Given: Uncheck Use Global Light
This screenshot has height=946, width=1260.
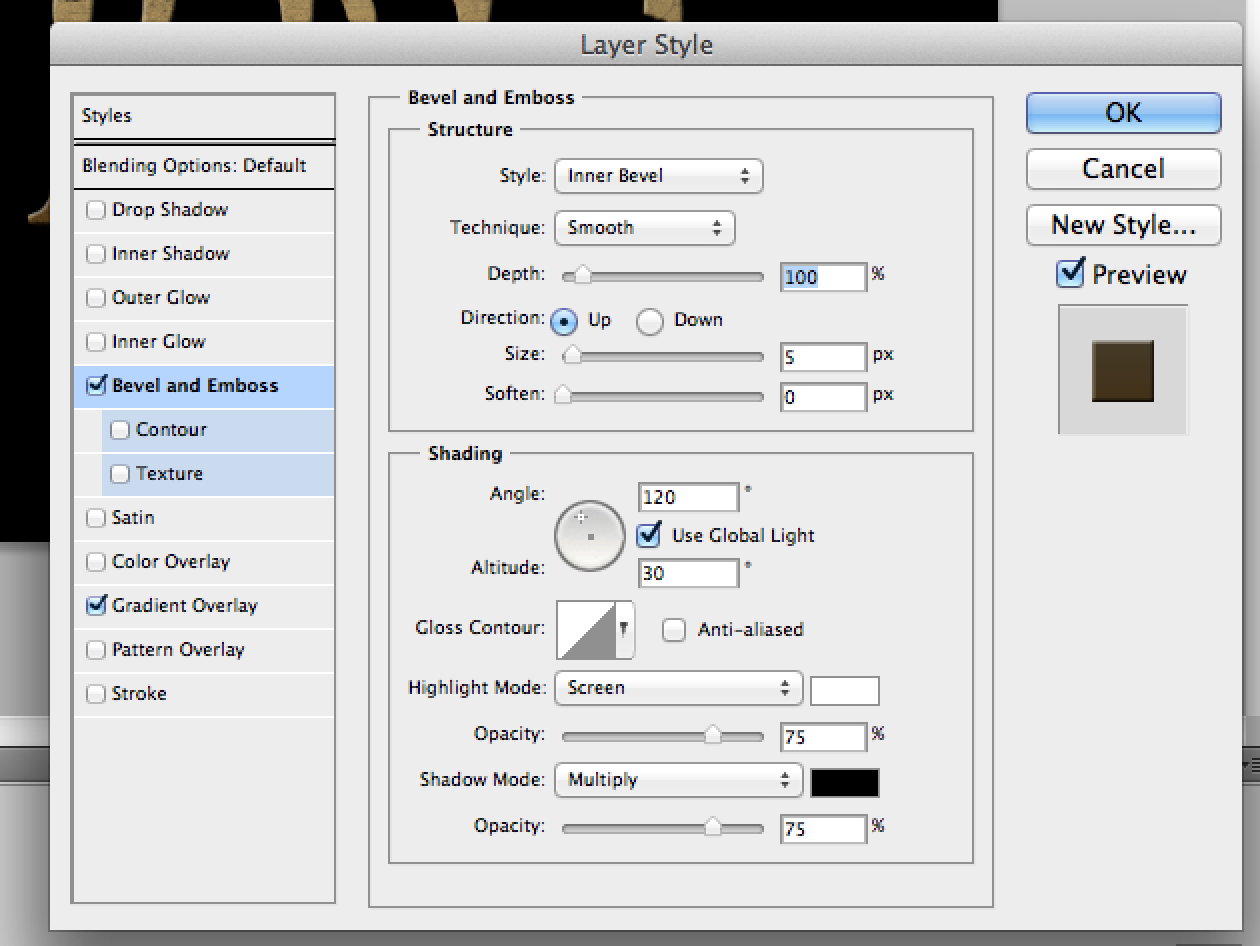Looking at the screenshot, I should pos(648,535).
